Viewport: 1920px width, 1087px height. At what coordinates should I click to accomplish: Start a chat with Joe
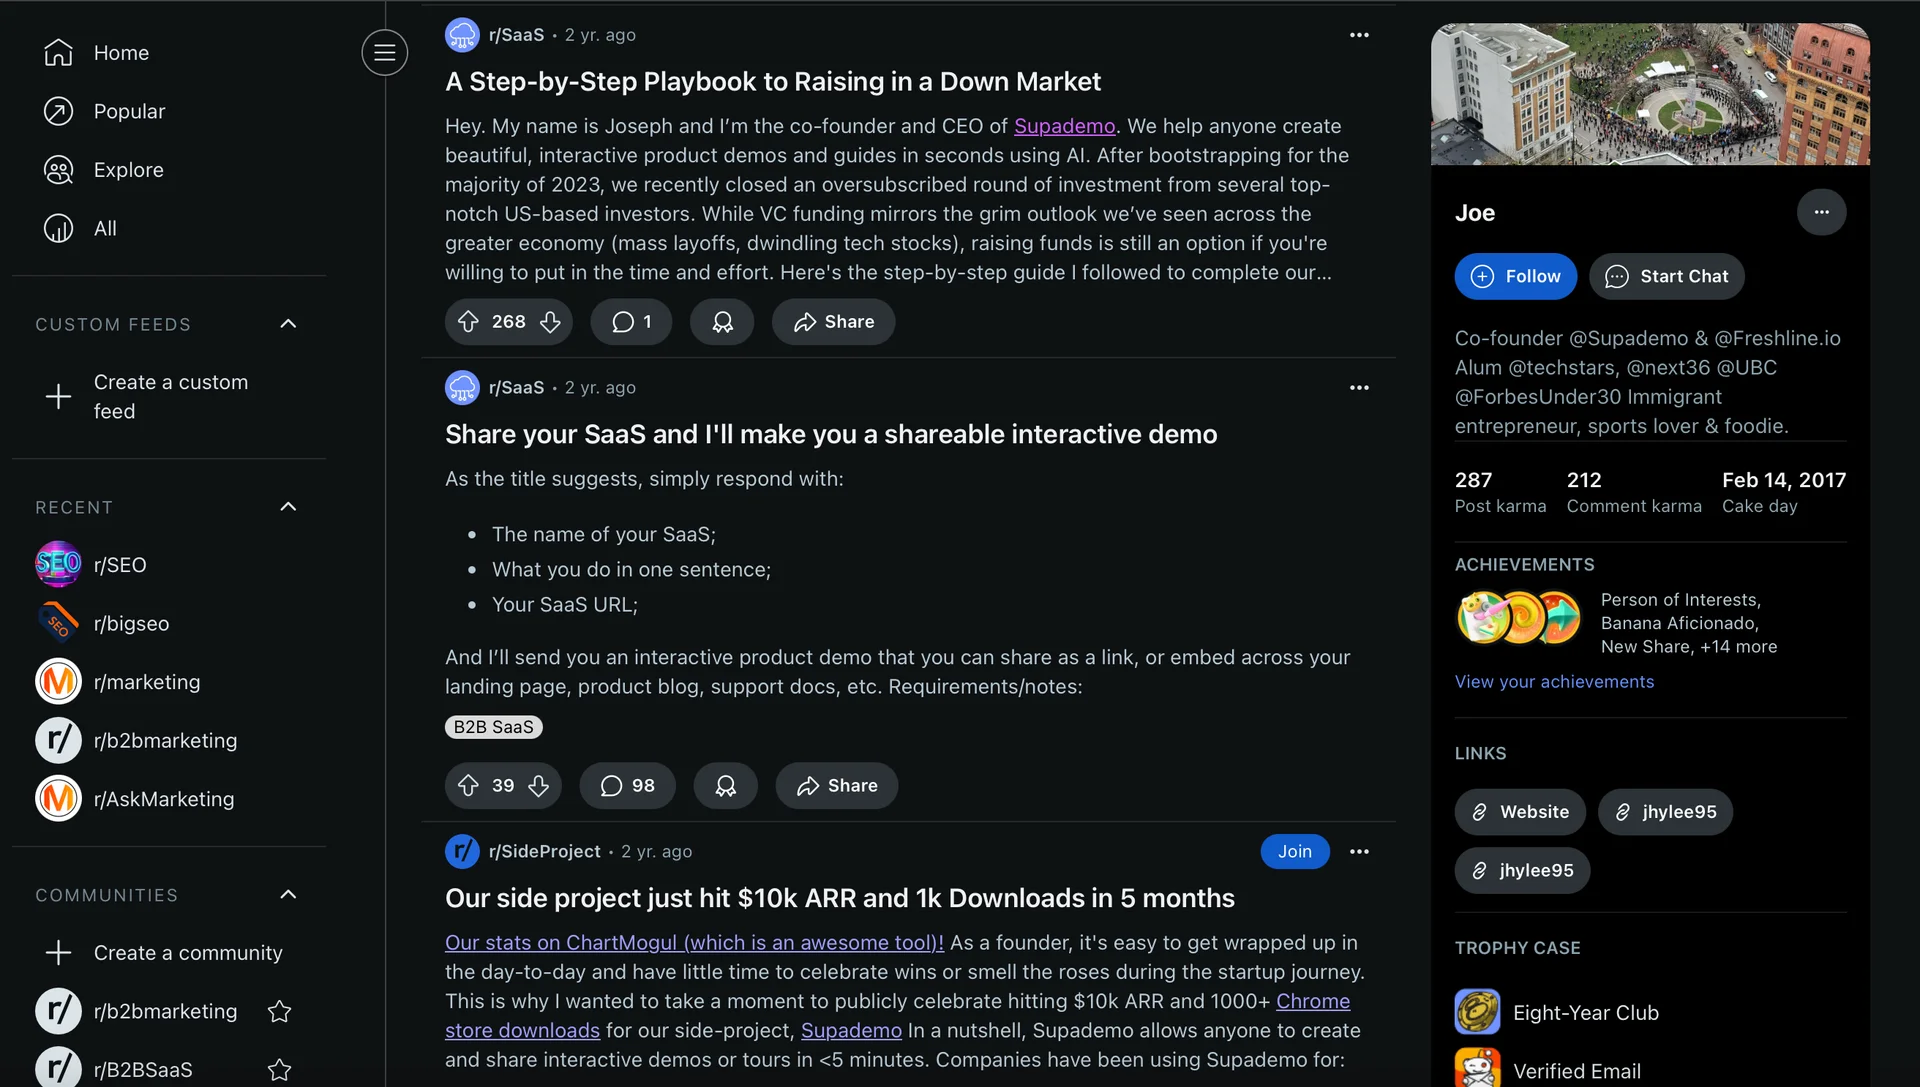1668,276
